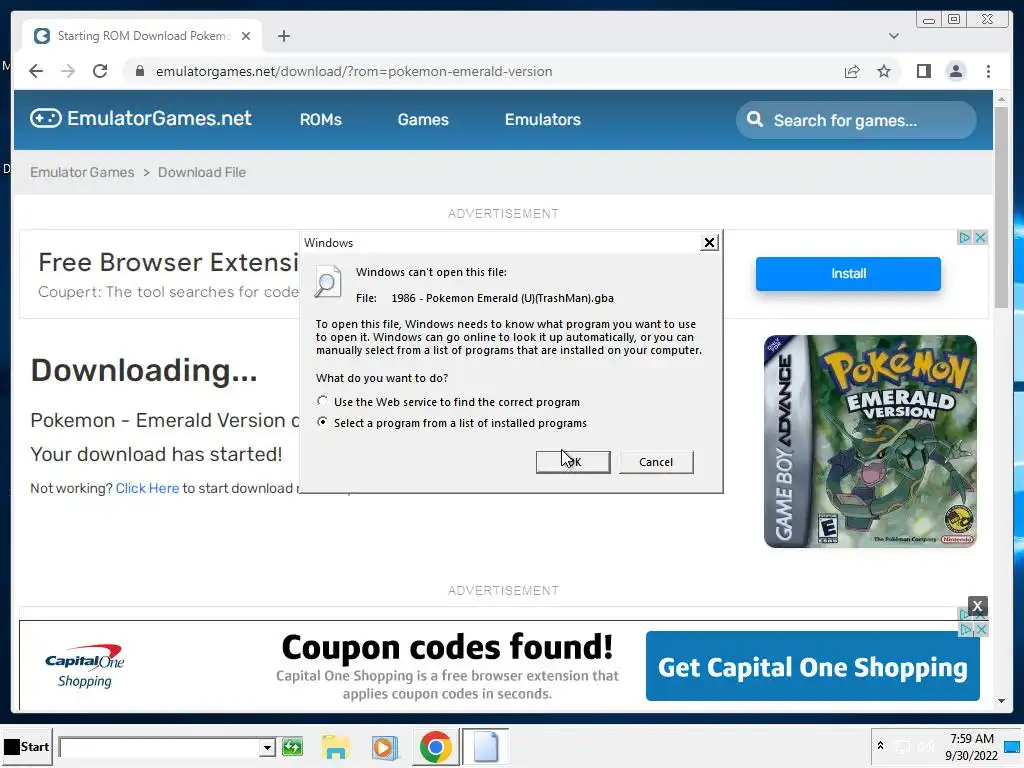Click Download File breadcrumb

point(202,172)
